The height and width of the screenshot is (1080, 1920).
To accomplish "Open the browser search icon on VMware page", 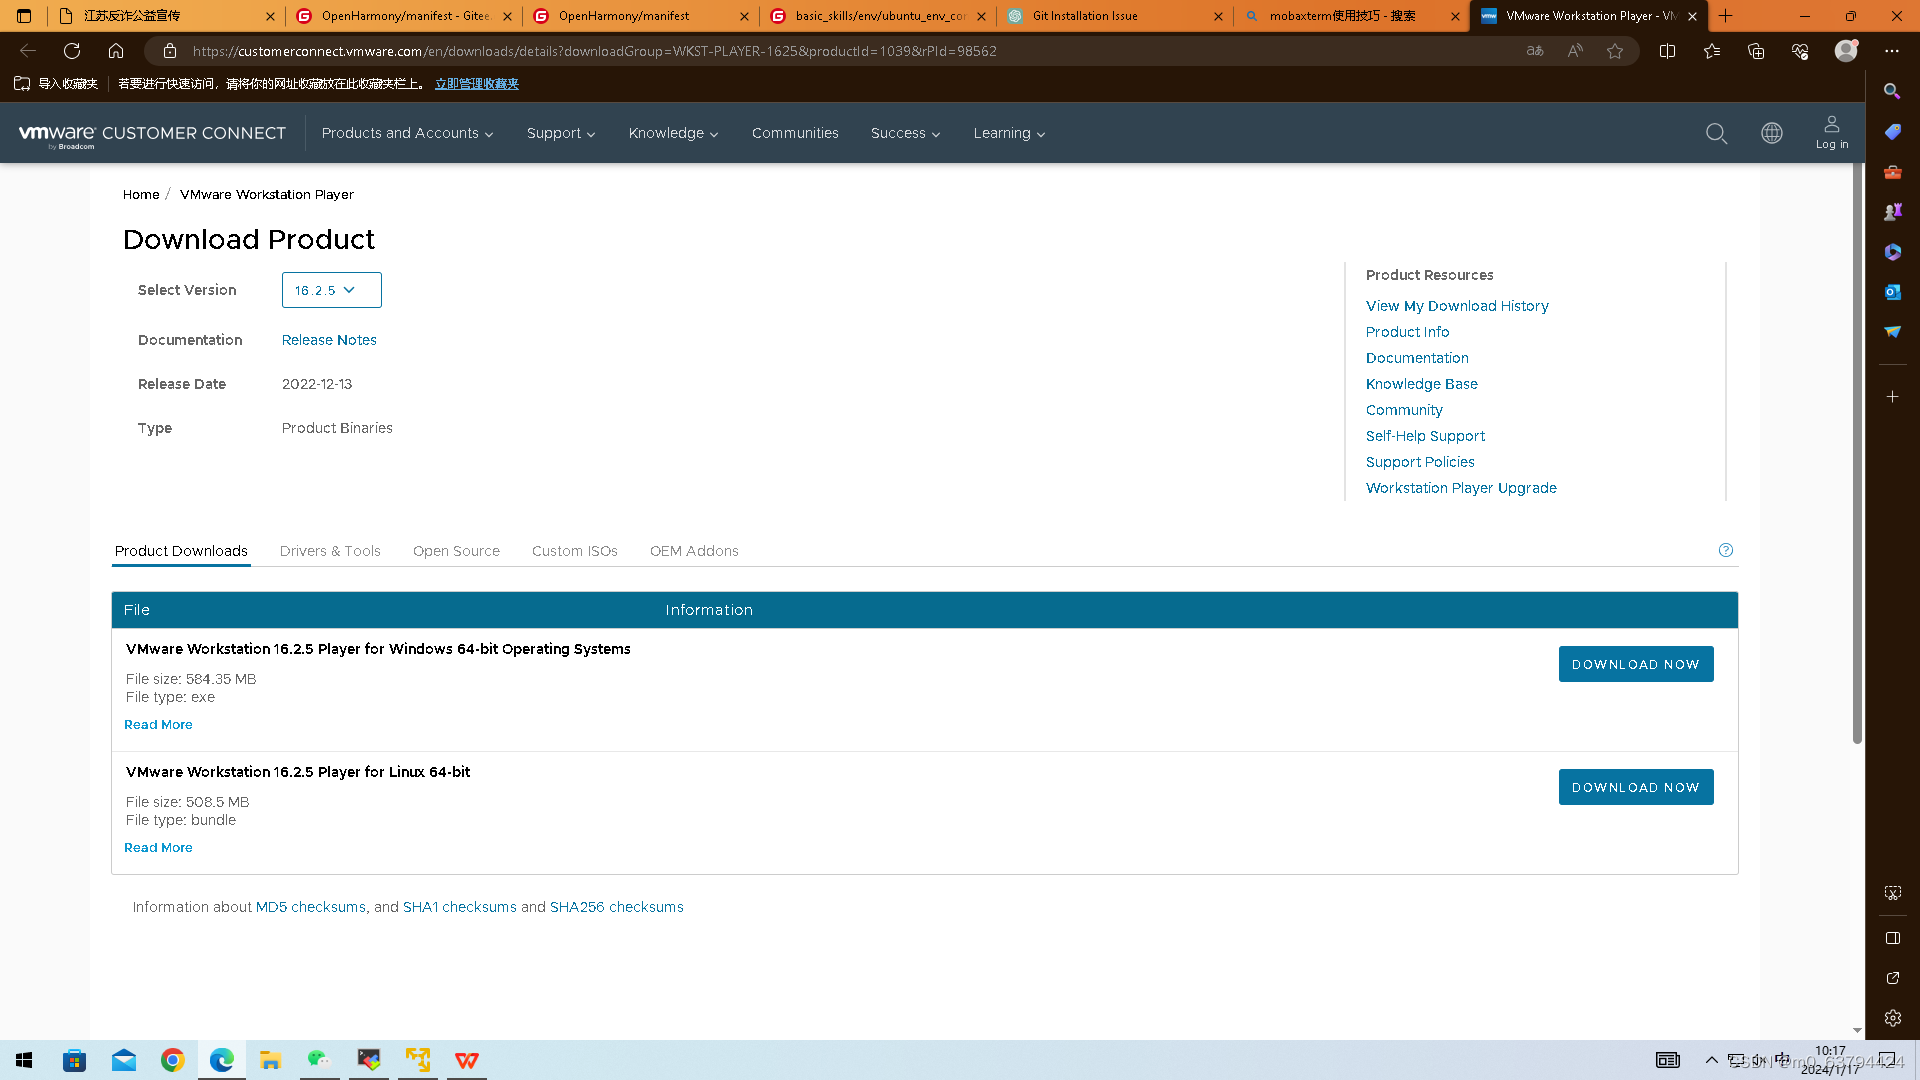I will coord(1717,133).
